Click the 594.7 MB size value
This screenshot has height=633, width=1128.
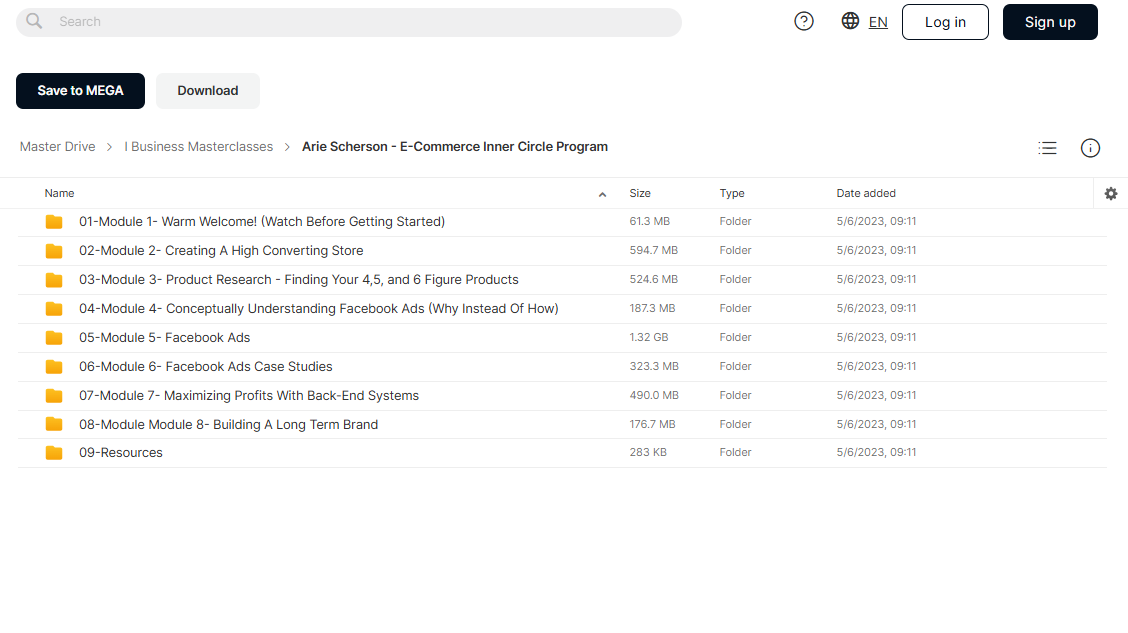click(x=653, y=250)
